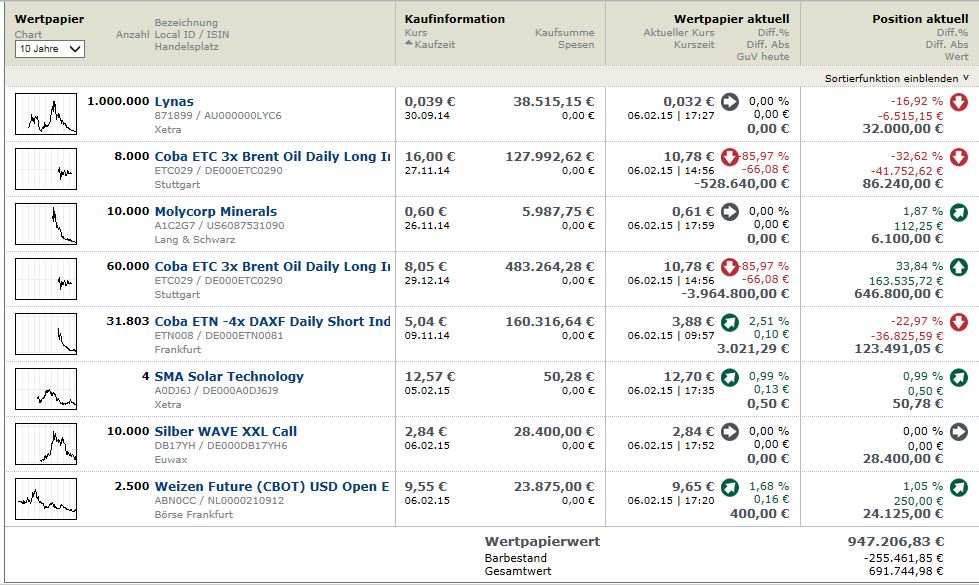The height and width of the screenshot is (585, 979).
Task: Open chart thumbnail of 8.000 Coba ETC row
Action: point(46,169)
